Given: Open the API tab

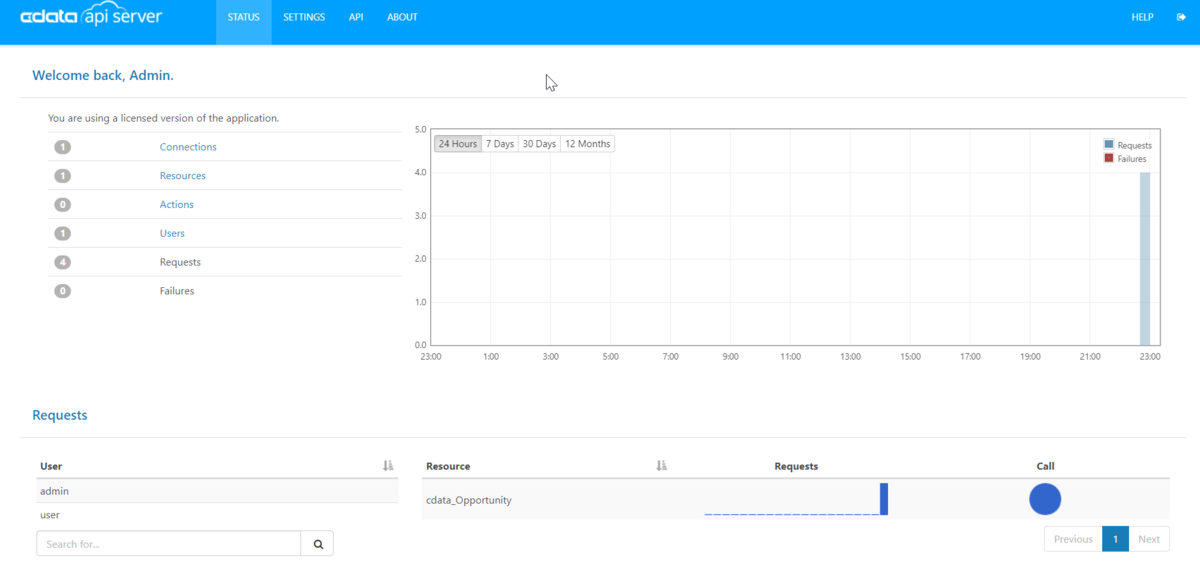Looking at the screenshot, I should click(x=356, y=17).
